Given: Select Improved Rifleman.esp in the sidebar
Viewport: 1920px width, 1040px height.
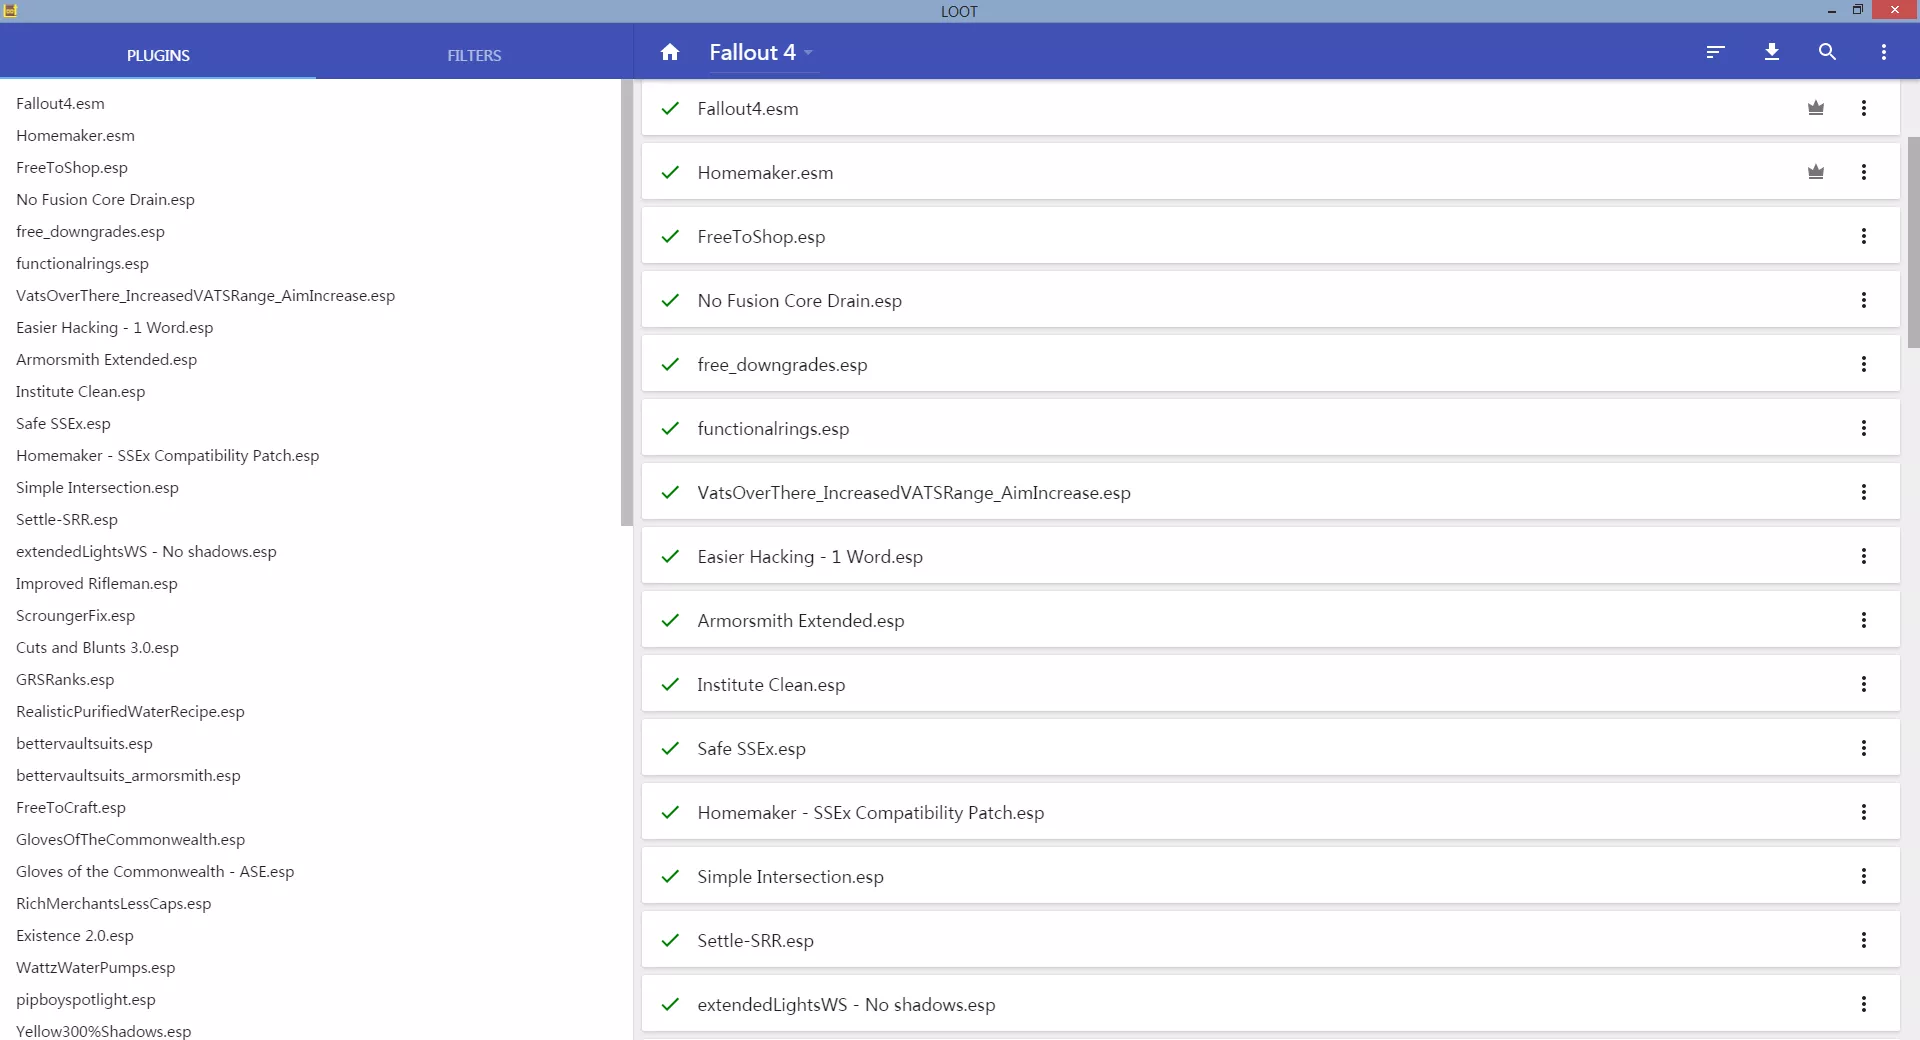Looking at the screenshot, I should [96, 583].
